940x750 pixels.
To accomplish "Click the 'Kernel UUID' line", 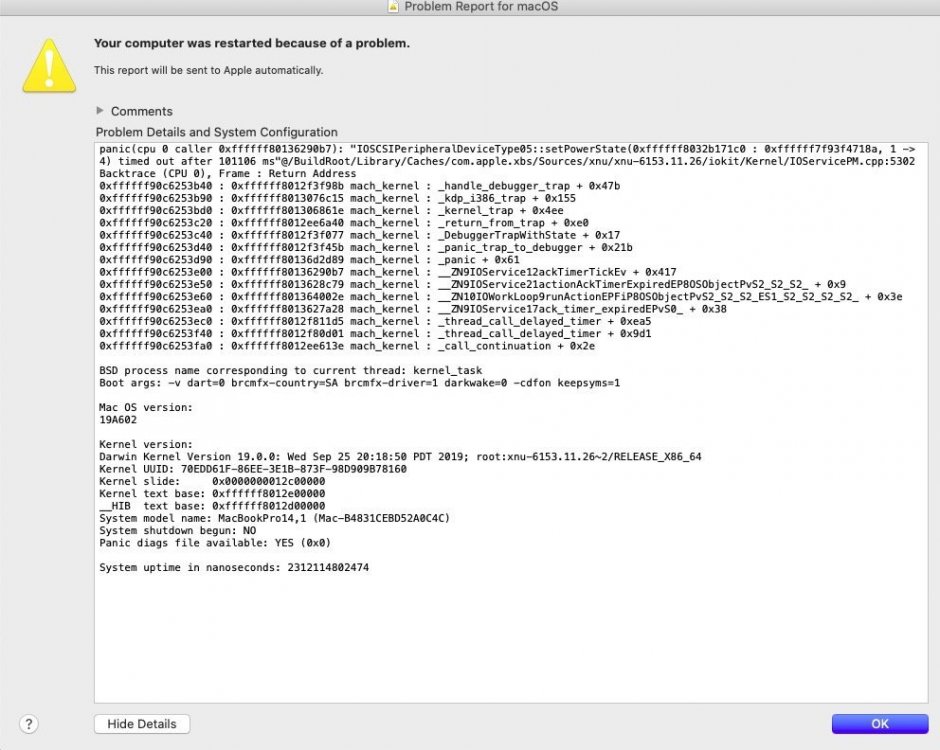I will pos(253,469).
